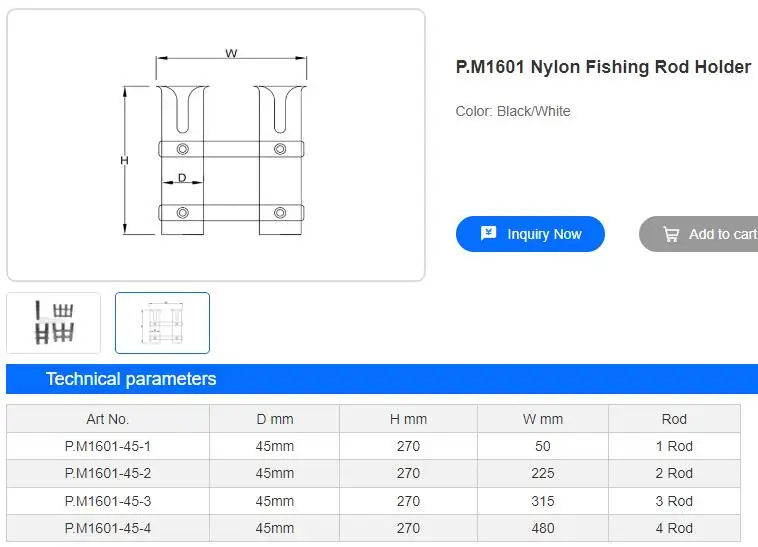
Task: Click the 4 Rod cell
Action: 674,528
